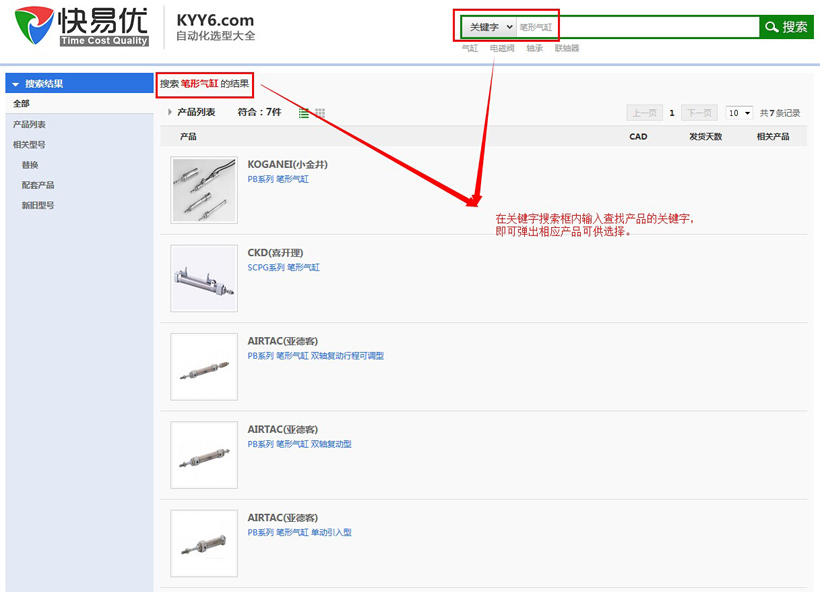Click the 共7条记录 record count
This screenshot has width=820, height=592.
pos(780,113)
